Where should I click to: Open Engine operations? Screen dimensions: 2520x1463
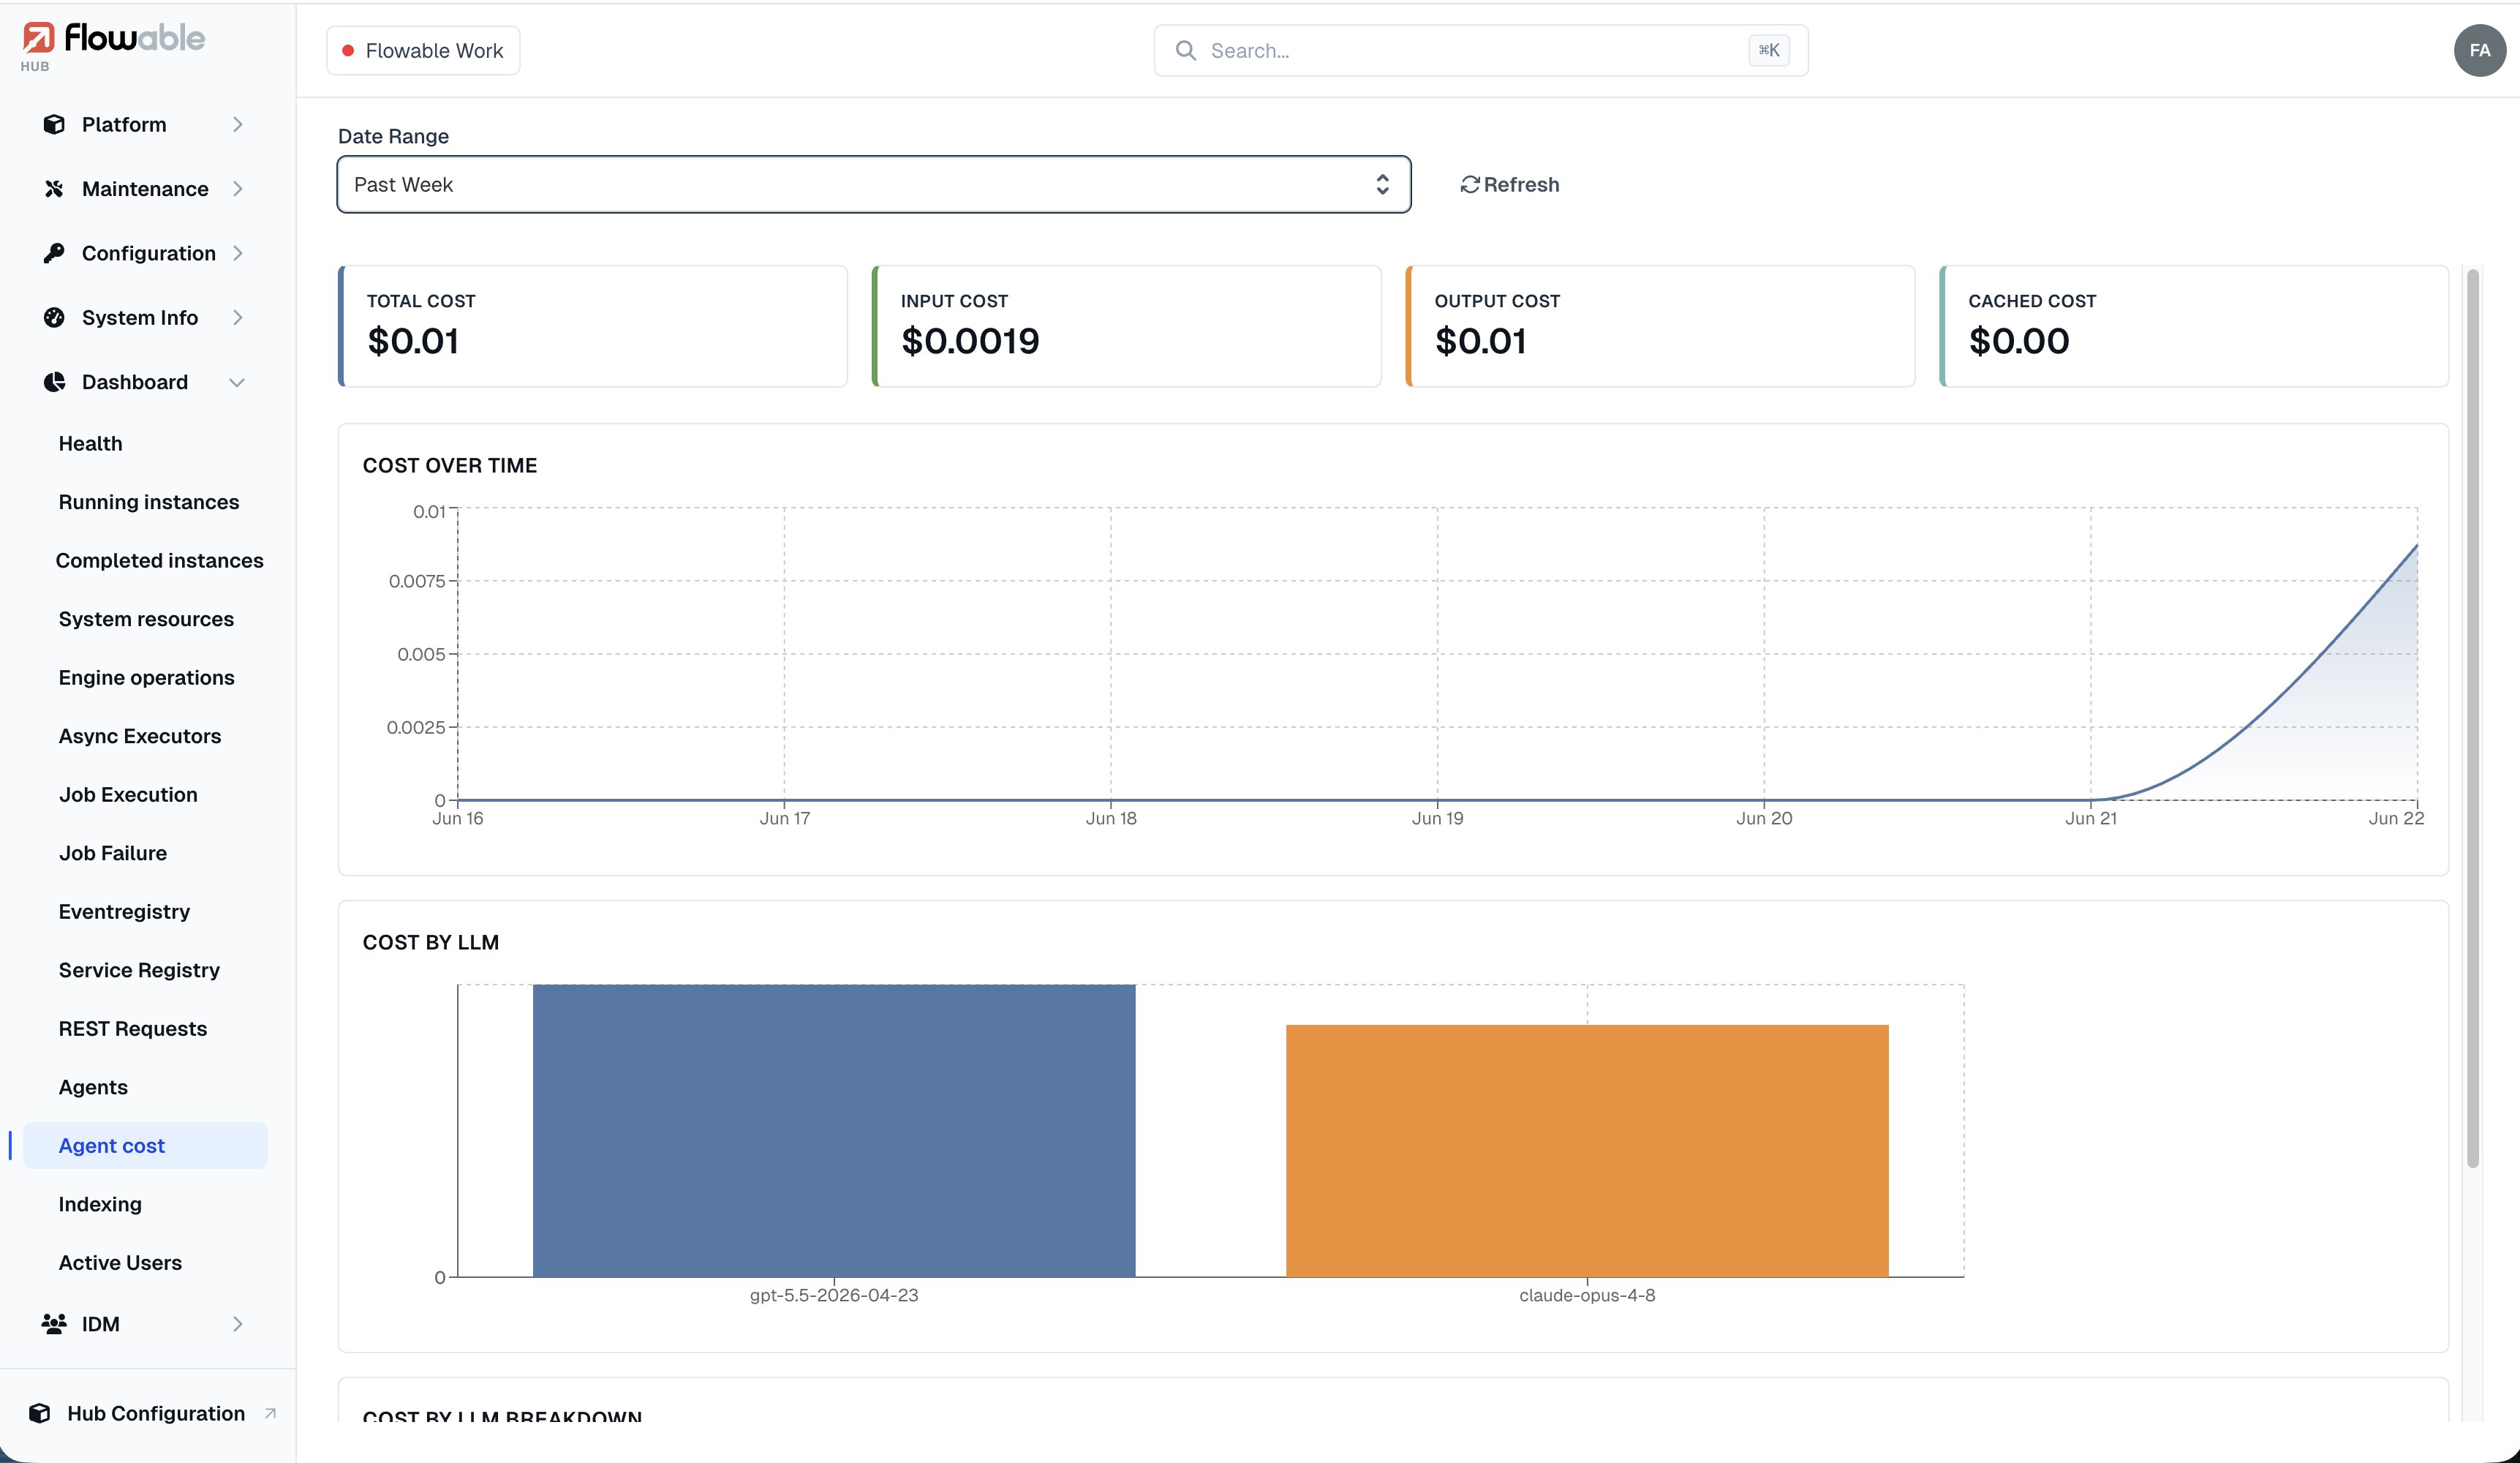point(146,677)
